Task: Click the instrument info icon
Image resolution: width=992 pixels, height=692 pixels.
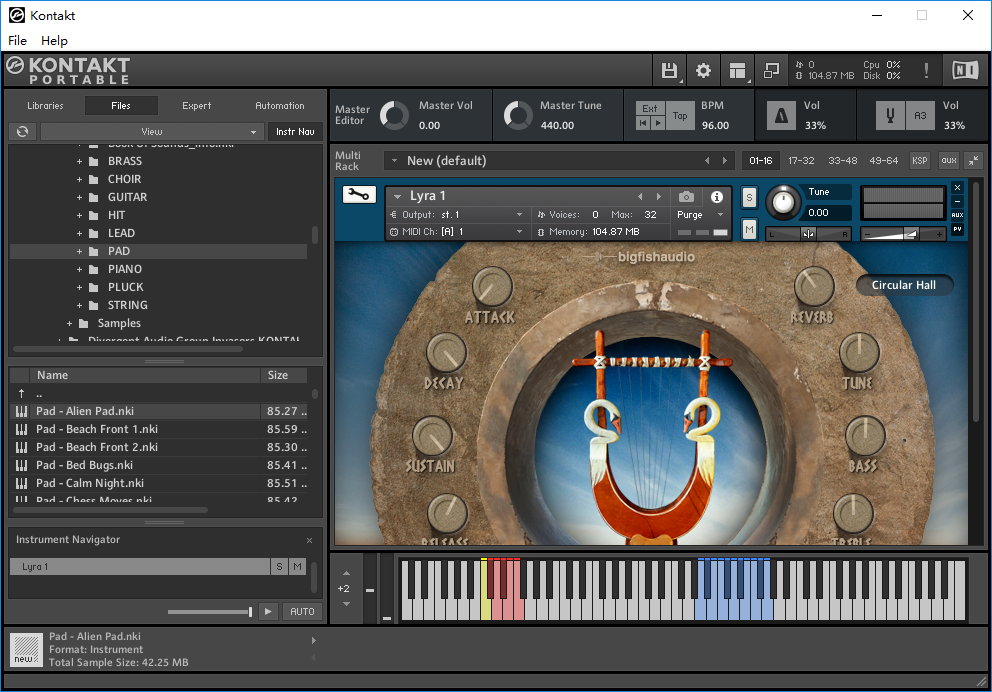Action: (717, 197)
